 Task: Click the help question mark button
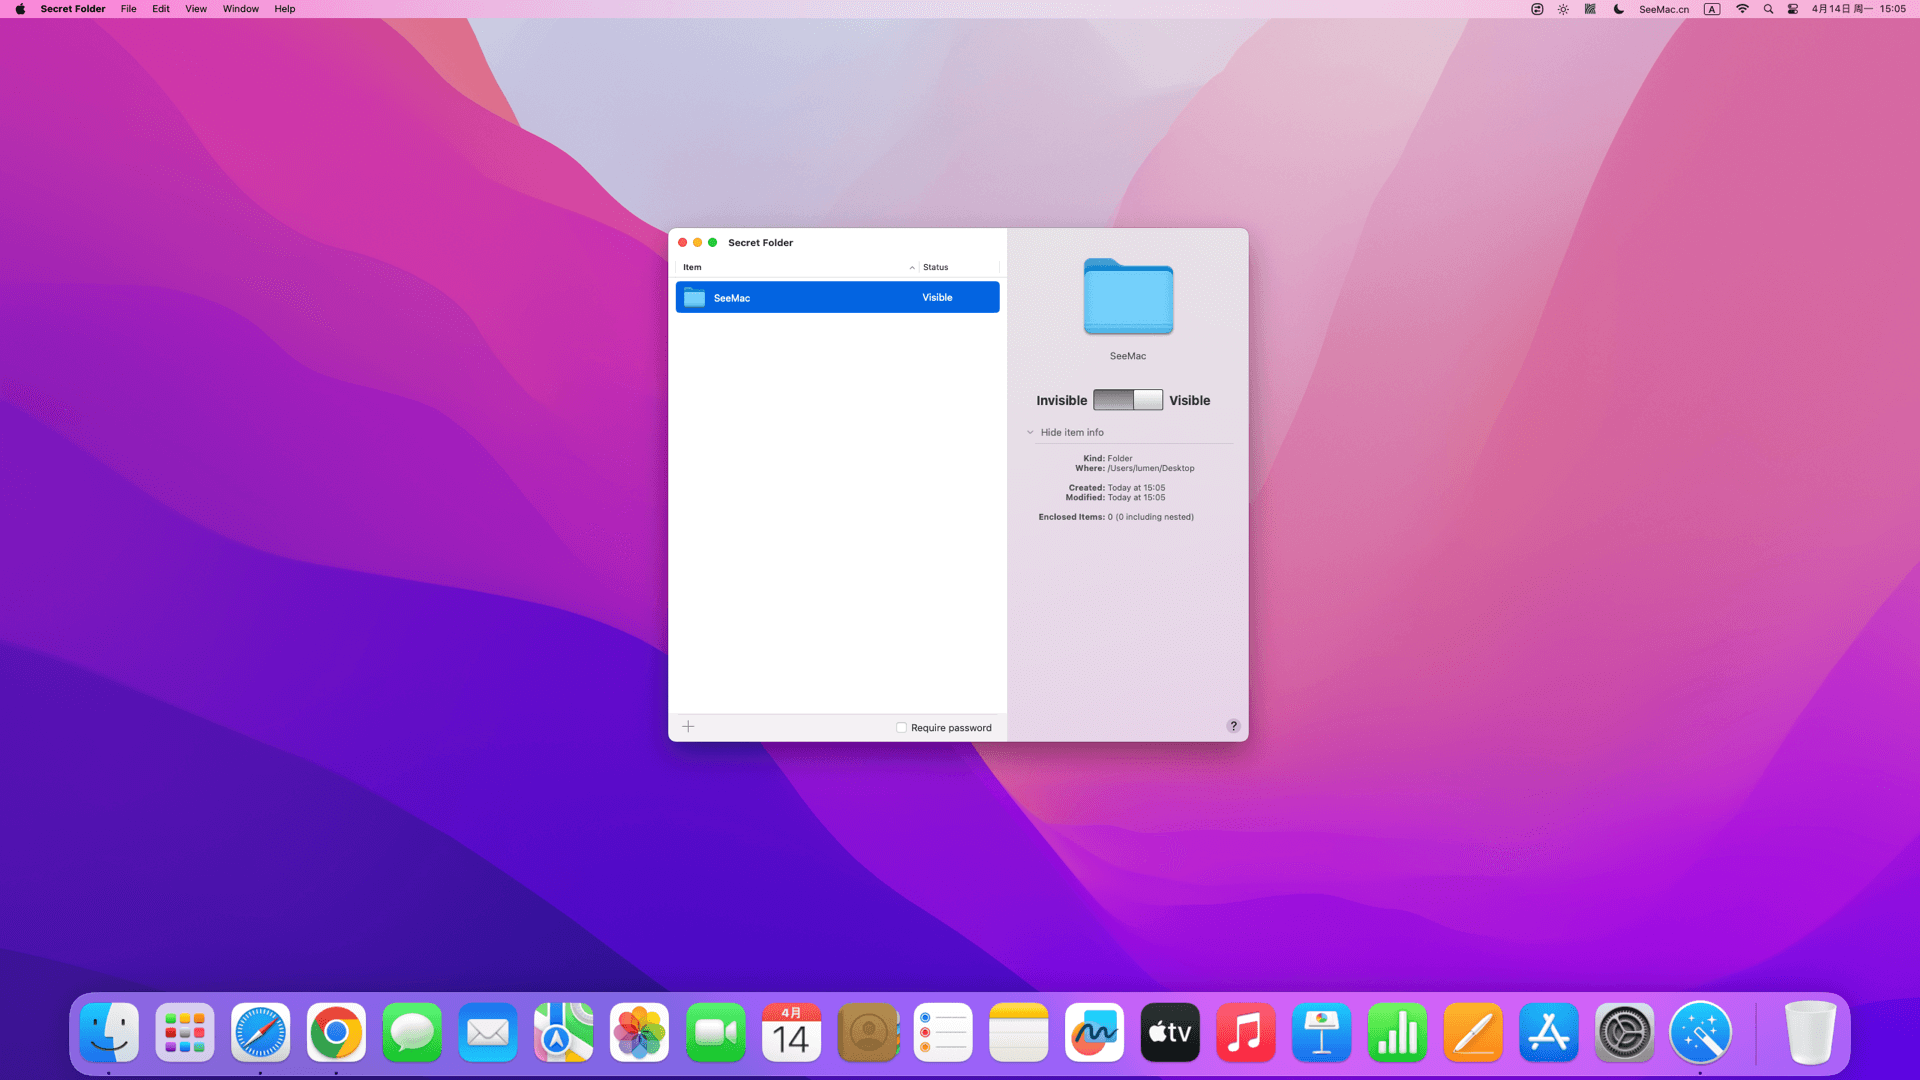pyautogui.click(x=1233, y=726)
